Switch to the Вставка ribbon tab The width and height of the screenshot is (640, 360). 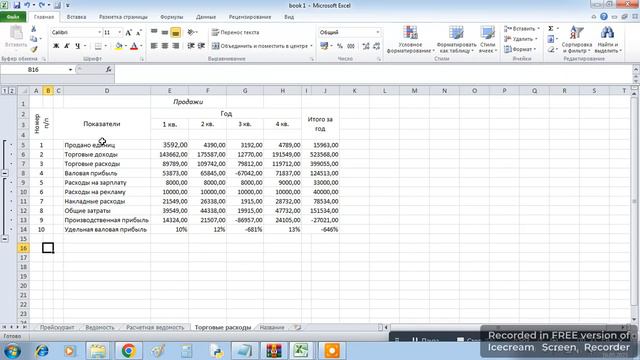click(x=76, y=17)
